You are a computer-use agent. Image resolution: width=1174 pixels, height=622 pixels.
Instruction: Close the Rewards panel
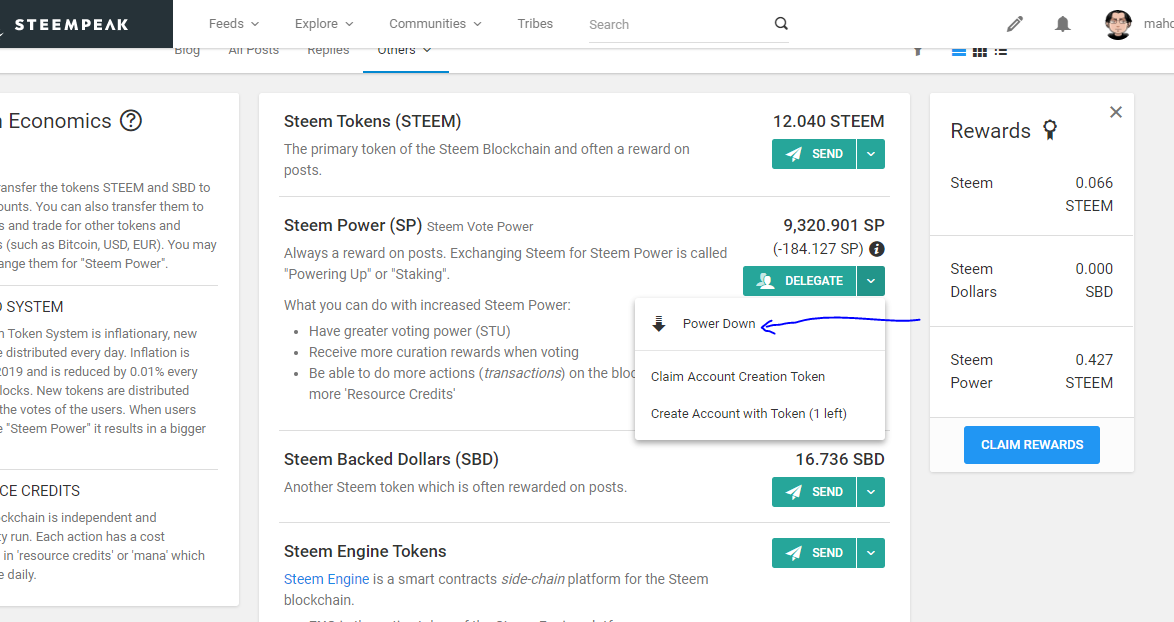[1116, 112]
